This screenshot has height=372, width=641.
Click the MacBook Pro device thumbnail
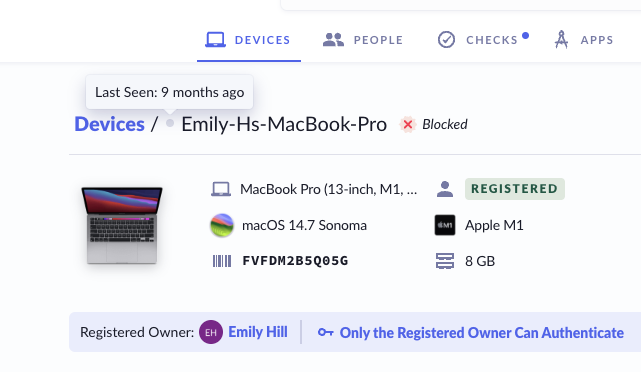click(x=122, y=225)
